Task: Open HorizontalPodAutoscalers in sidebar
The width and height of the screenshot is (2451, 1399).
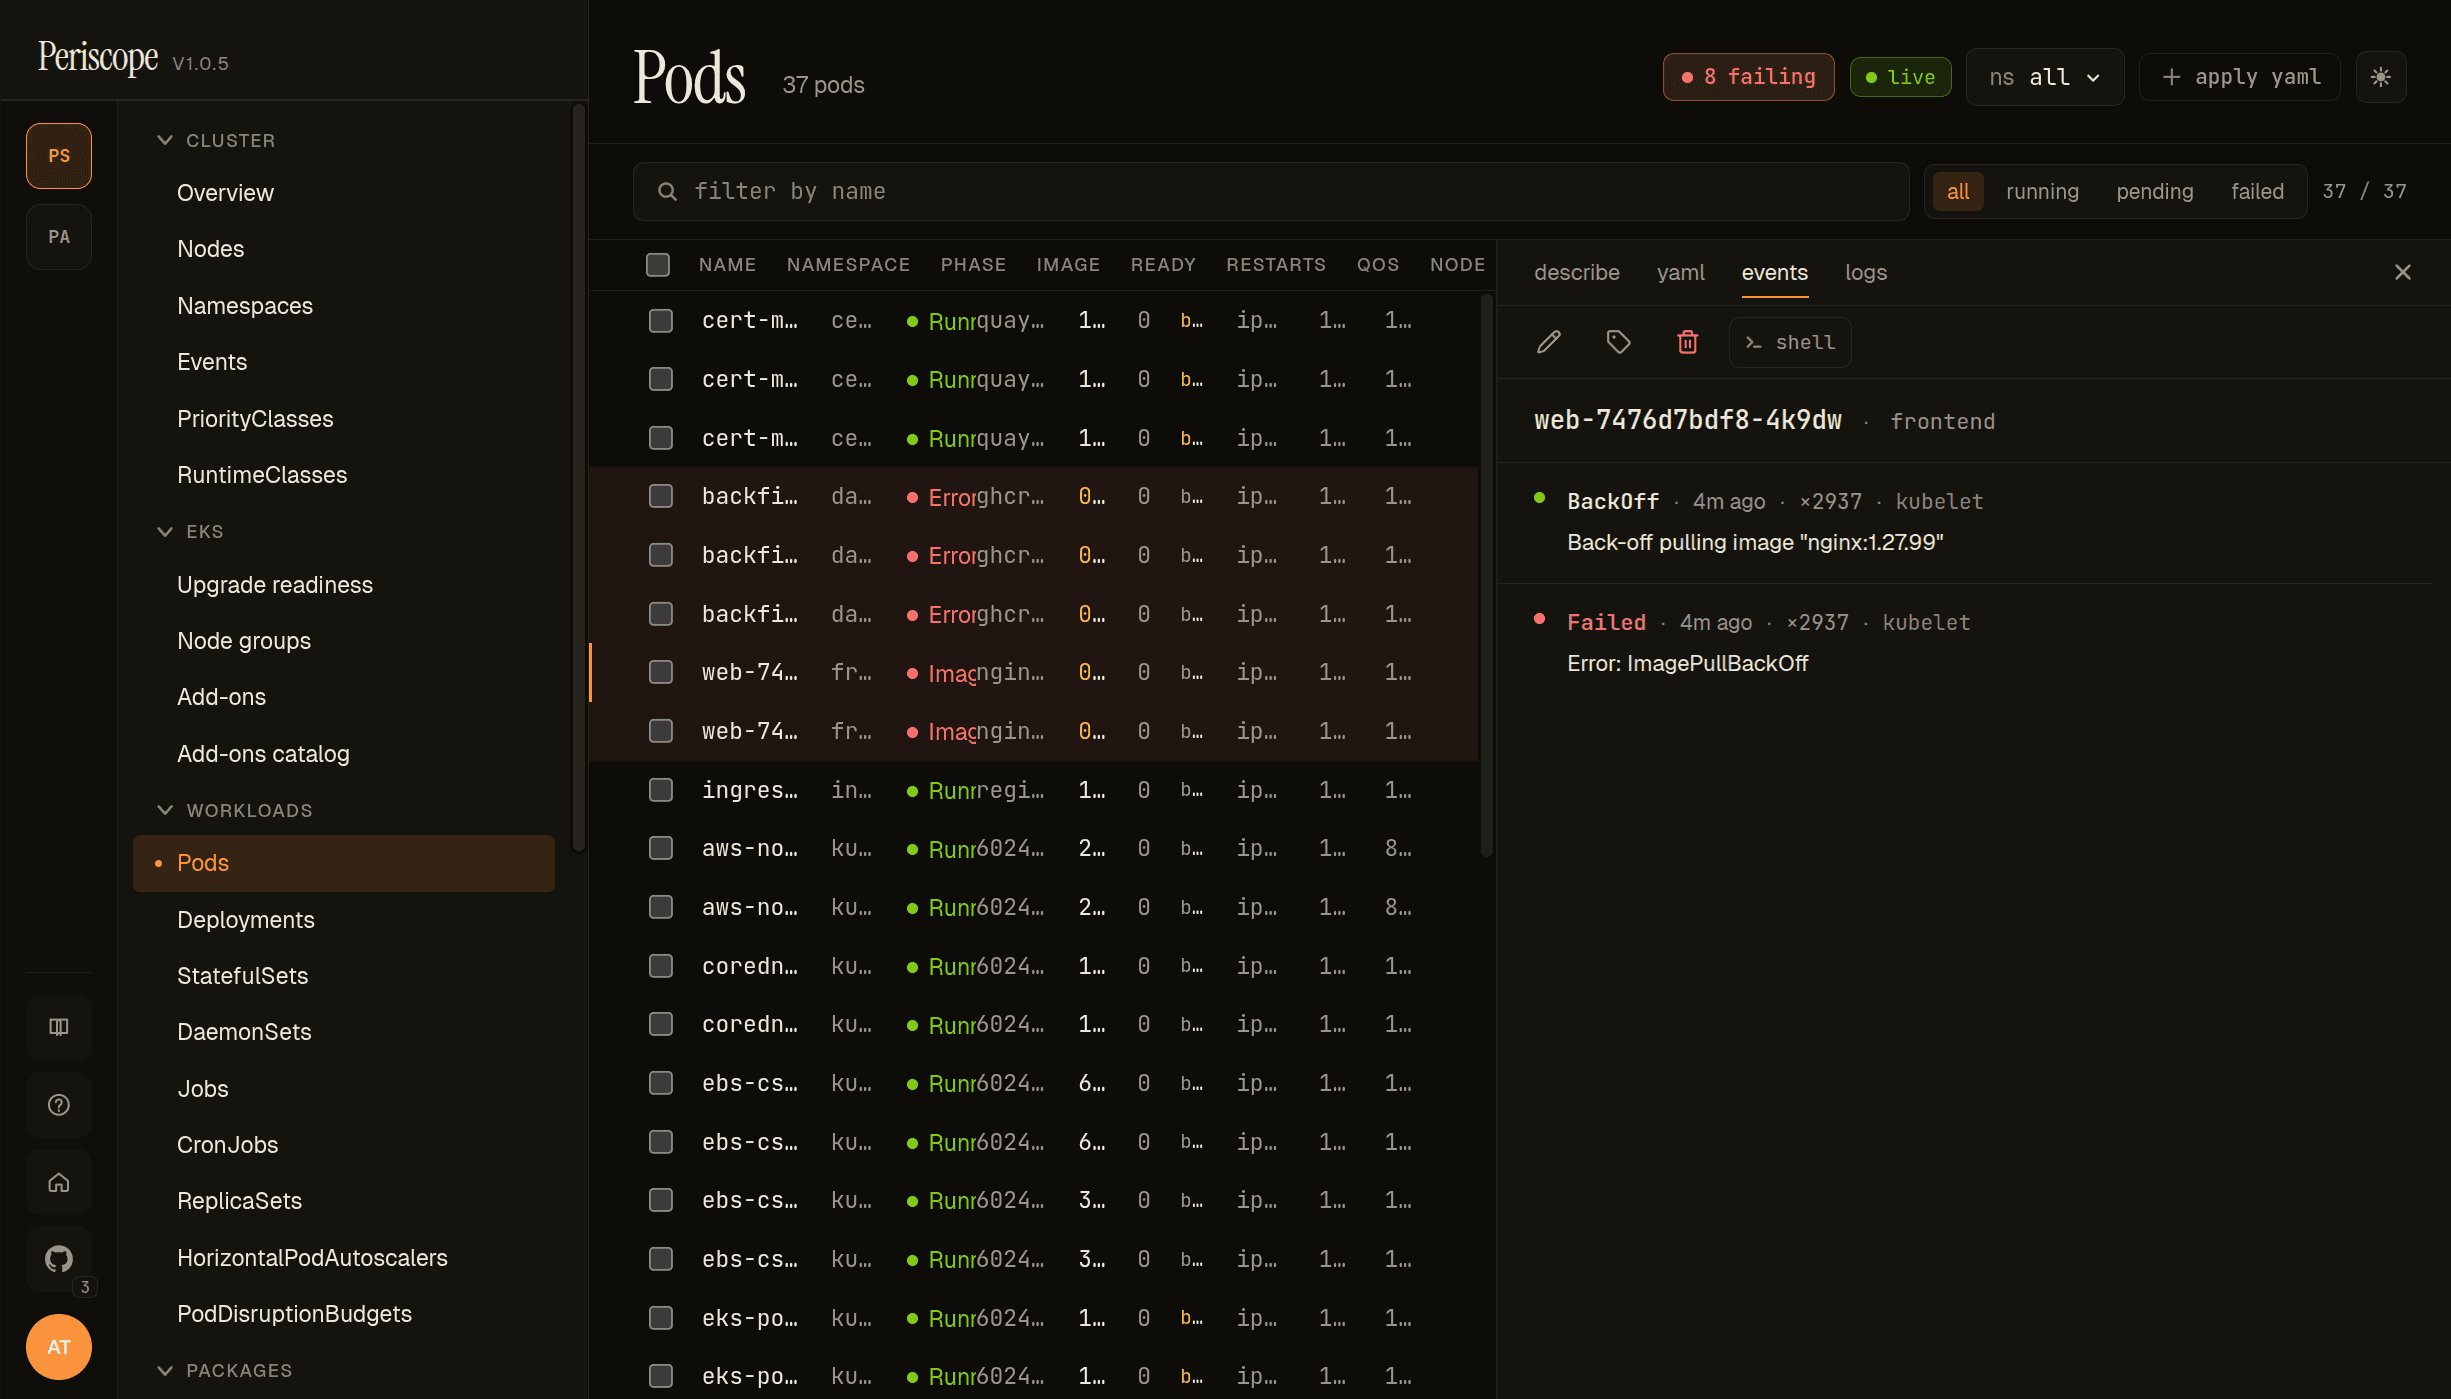Action: (344, 1258)
